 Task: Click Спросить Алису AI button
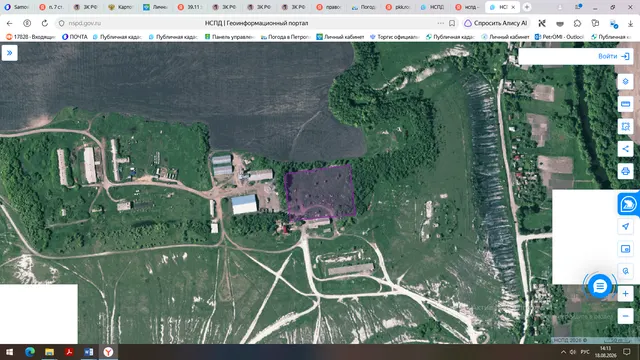tap(496, 23)
